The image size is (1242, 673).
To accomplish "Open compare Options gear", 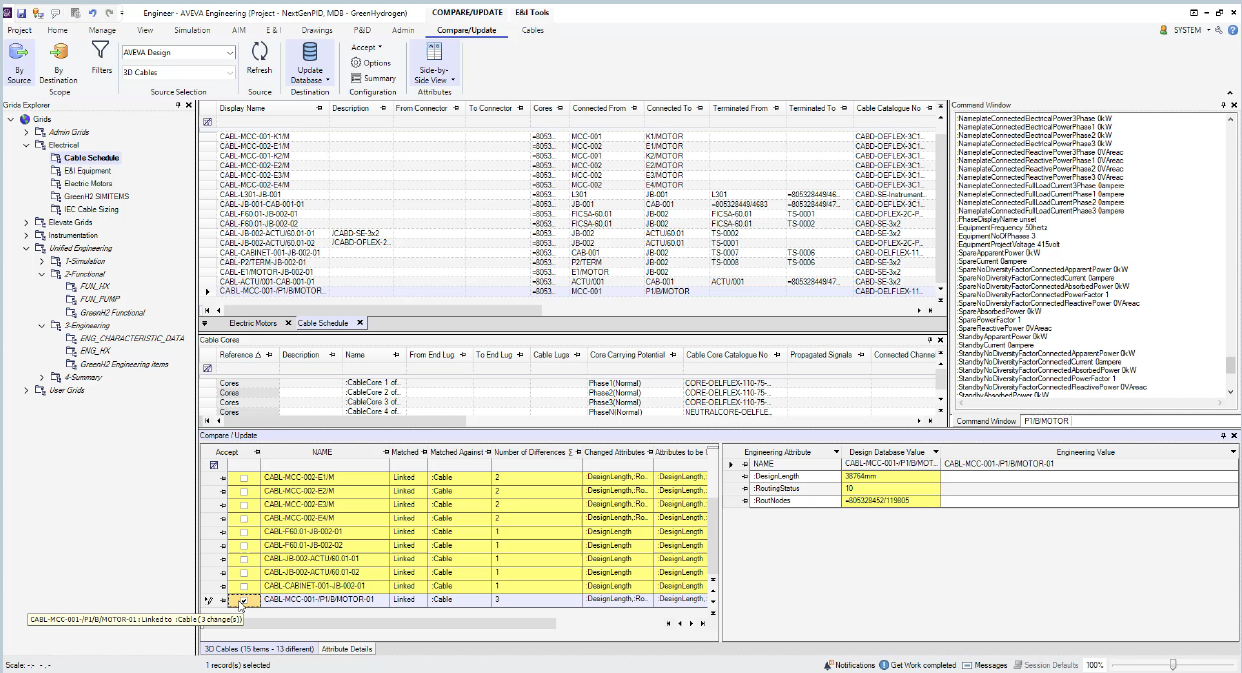I will 370,63.
